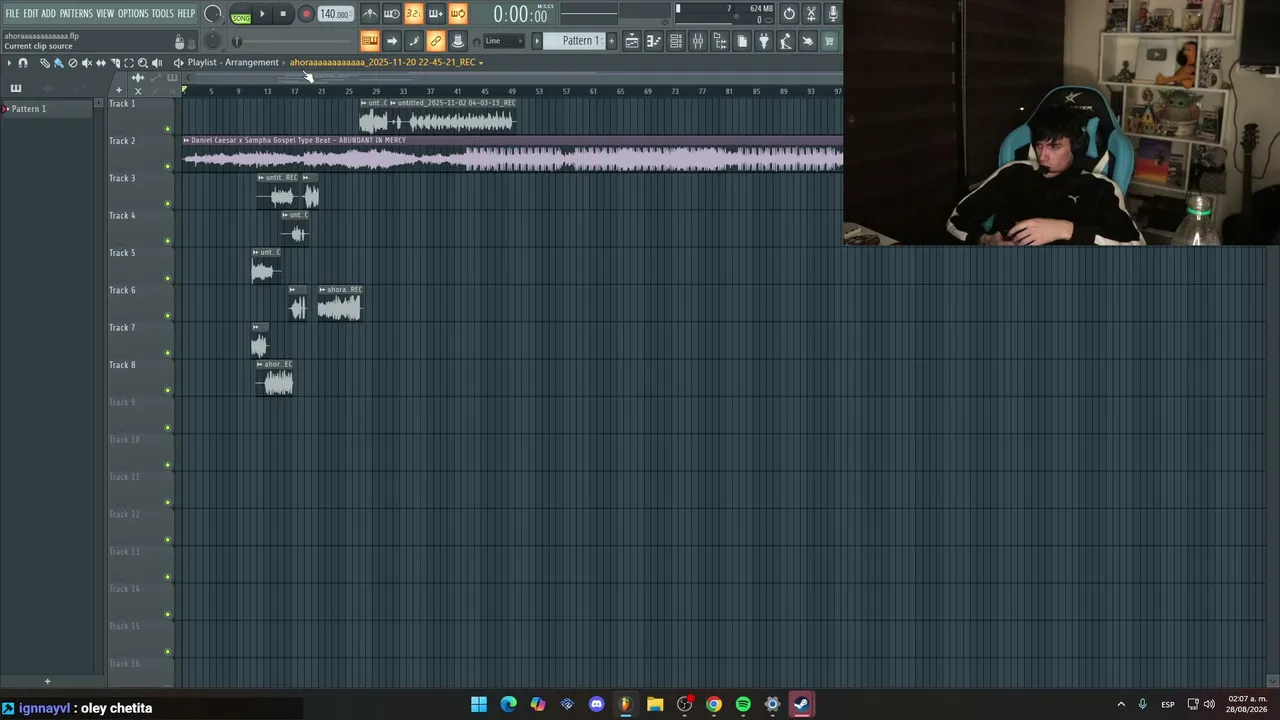Image resolution: width=1280 pixels, height=720 pixels.
Task: Open the snap selector showing Line
Action: tap(505, 41)
